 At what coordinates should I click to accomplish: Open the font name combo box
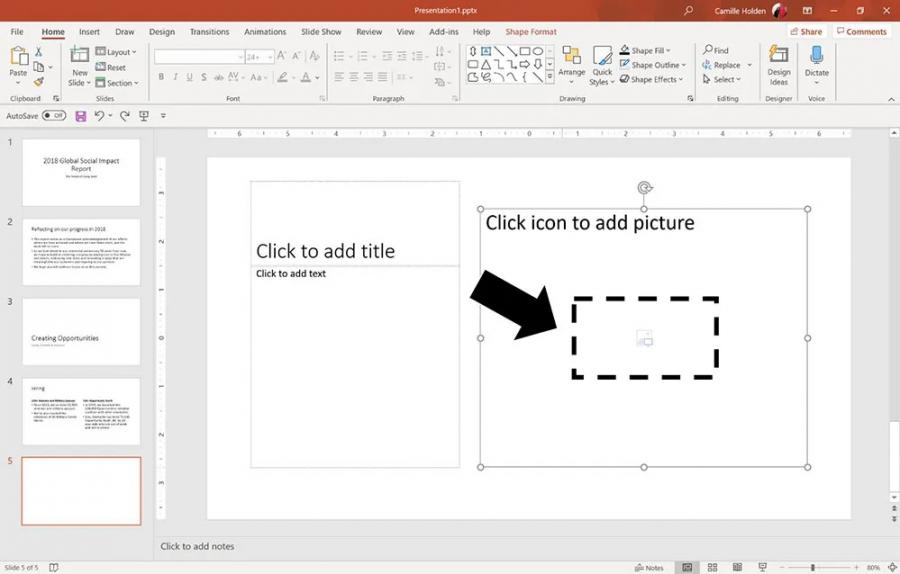click(x=199, y=56)
